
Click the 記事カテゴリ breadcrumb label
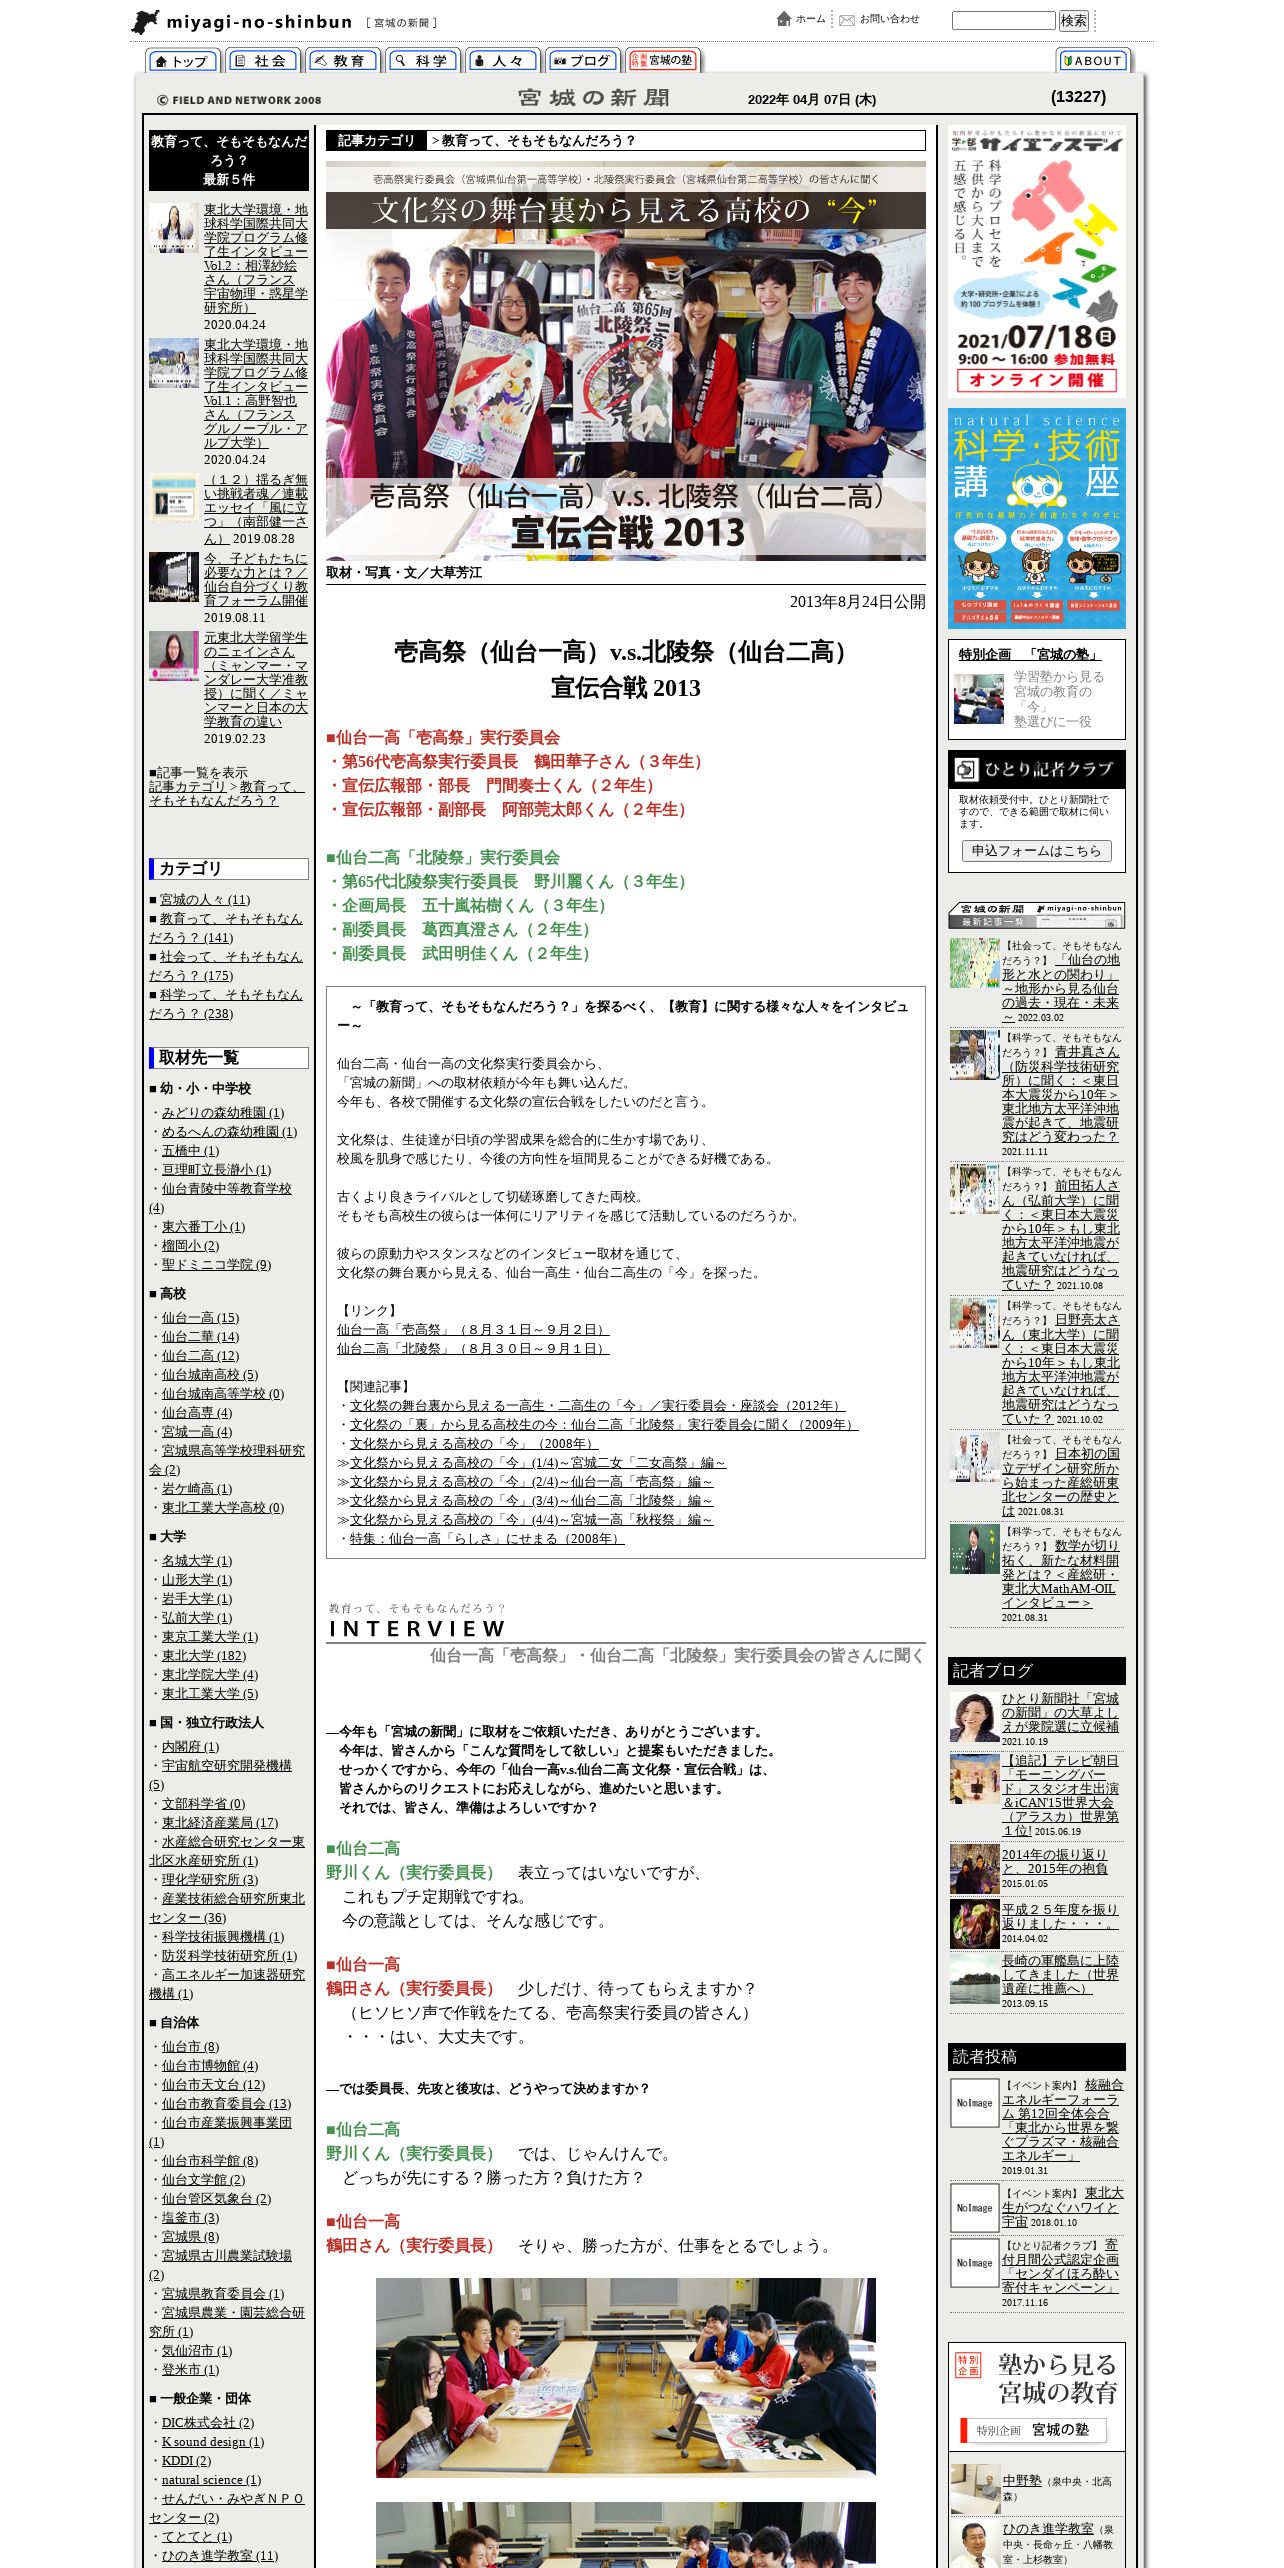[x=376, y=141]
